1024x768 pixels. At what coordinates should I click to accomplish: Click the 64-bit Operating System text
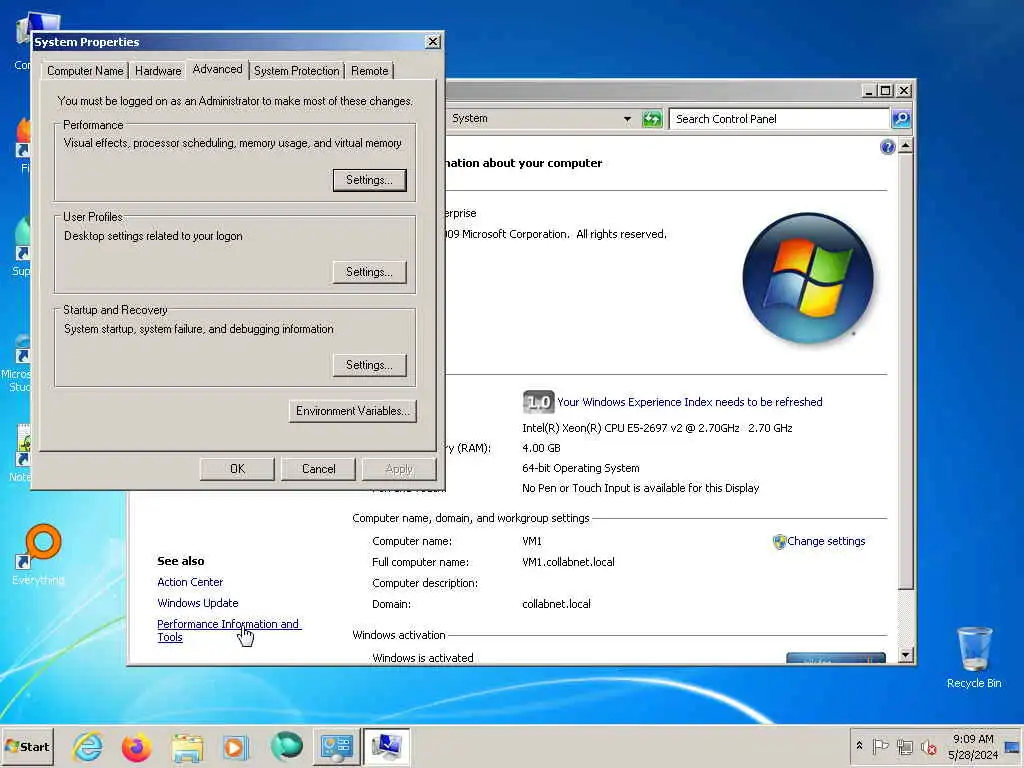[581, 468]
